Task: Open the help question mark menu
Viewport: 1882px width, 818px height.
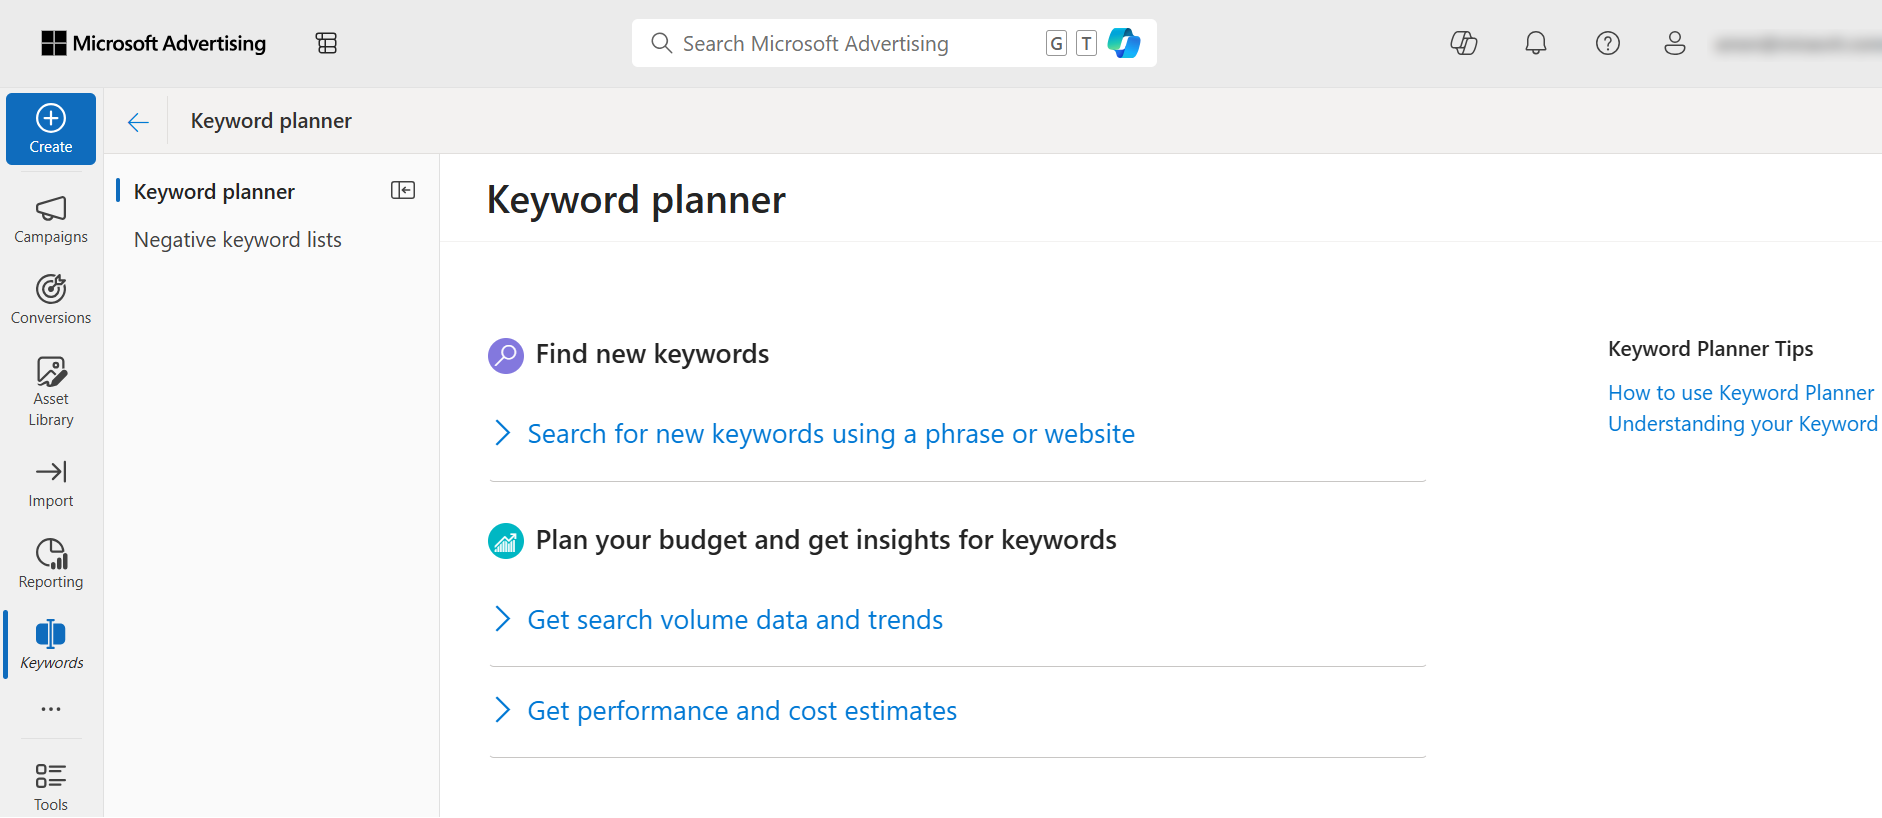Action: [1608, 43]
